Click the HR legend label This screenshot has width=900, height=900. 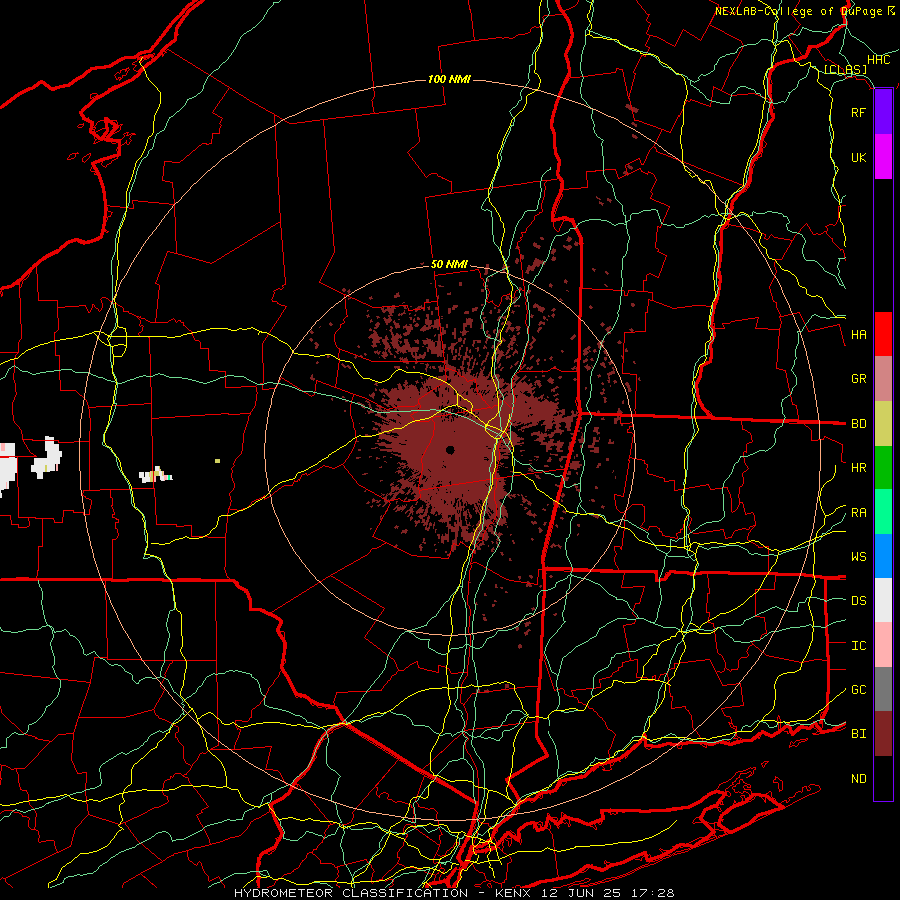858,468
